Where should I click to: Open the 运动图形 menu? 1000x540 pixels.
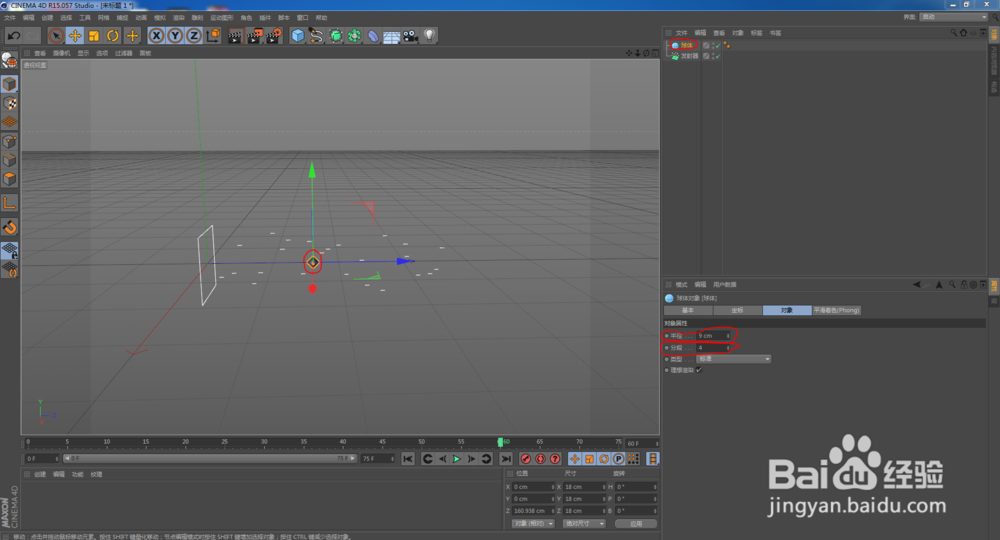click(x=222, y=18)
